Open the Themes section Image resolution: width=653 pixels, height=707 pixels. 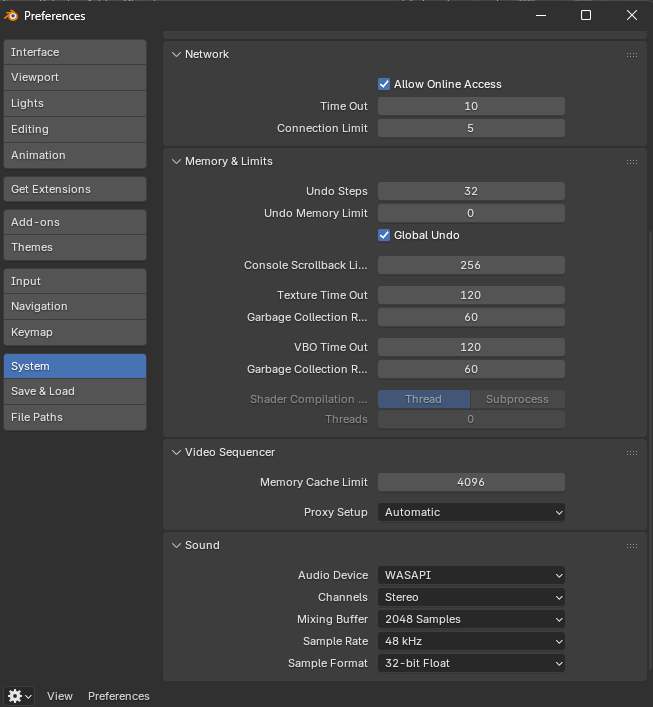pyautogui.click(x=75, y=247)
